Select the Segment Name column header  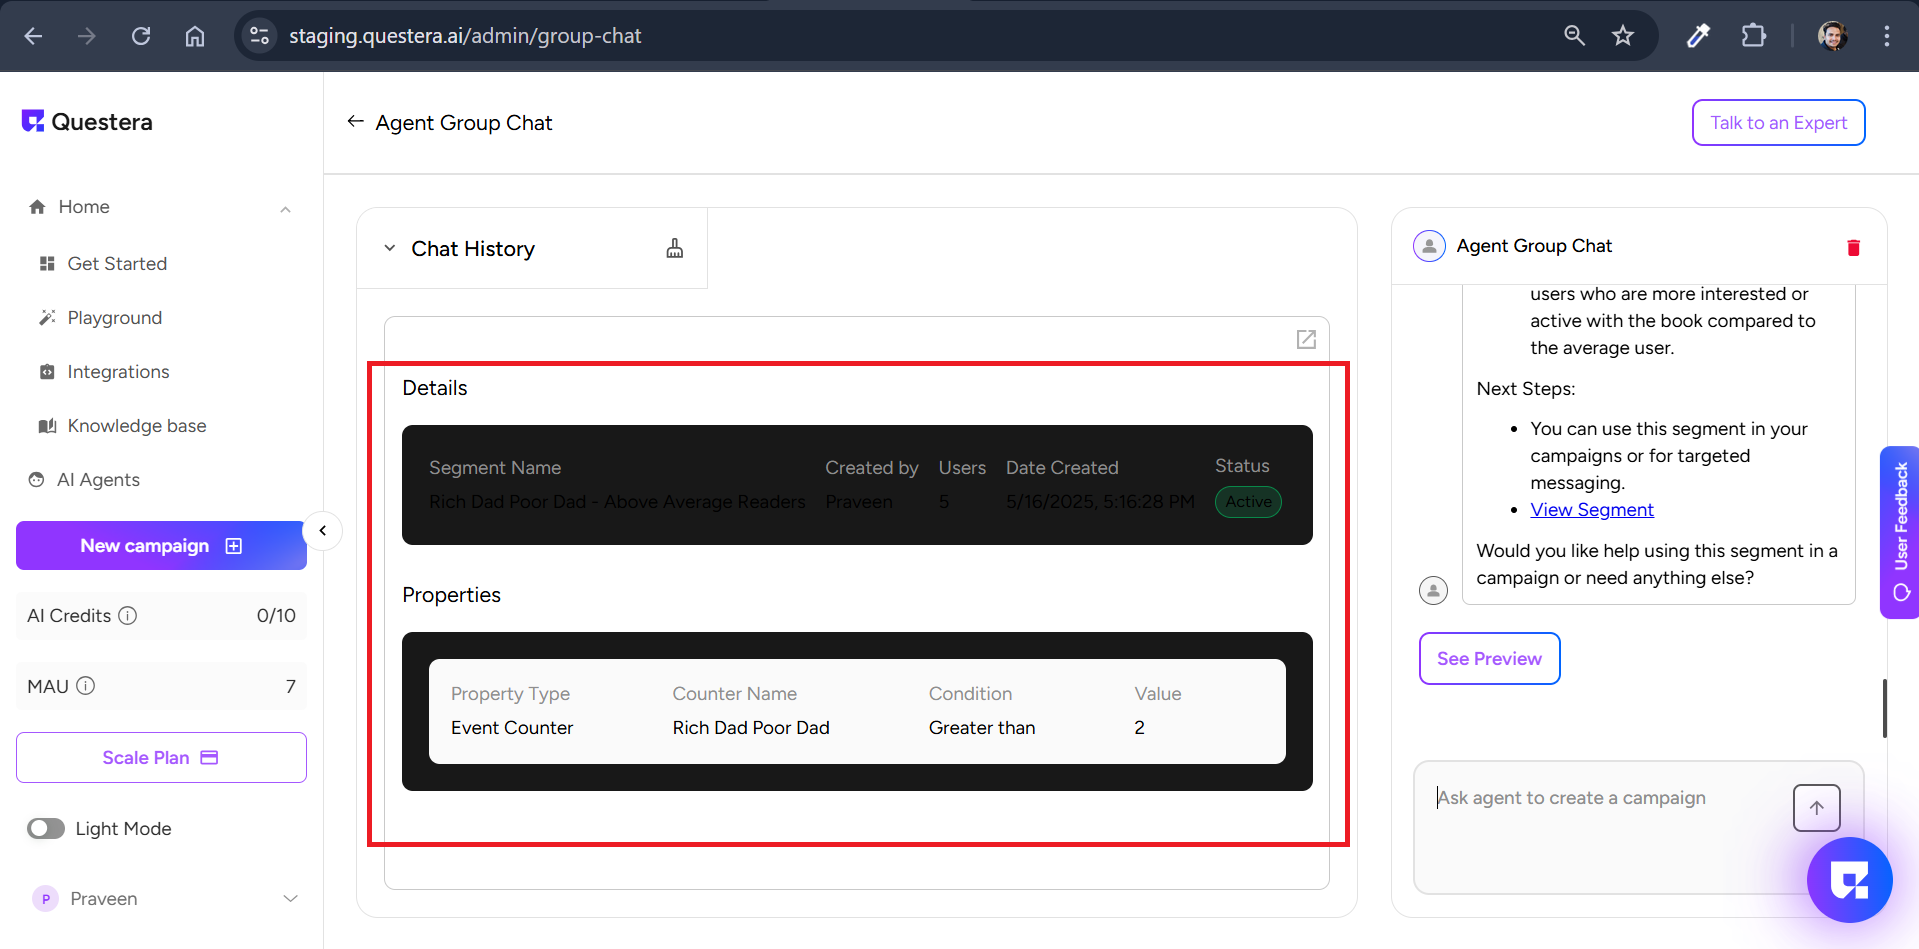[495, 468]
